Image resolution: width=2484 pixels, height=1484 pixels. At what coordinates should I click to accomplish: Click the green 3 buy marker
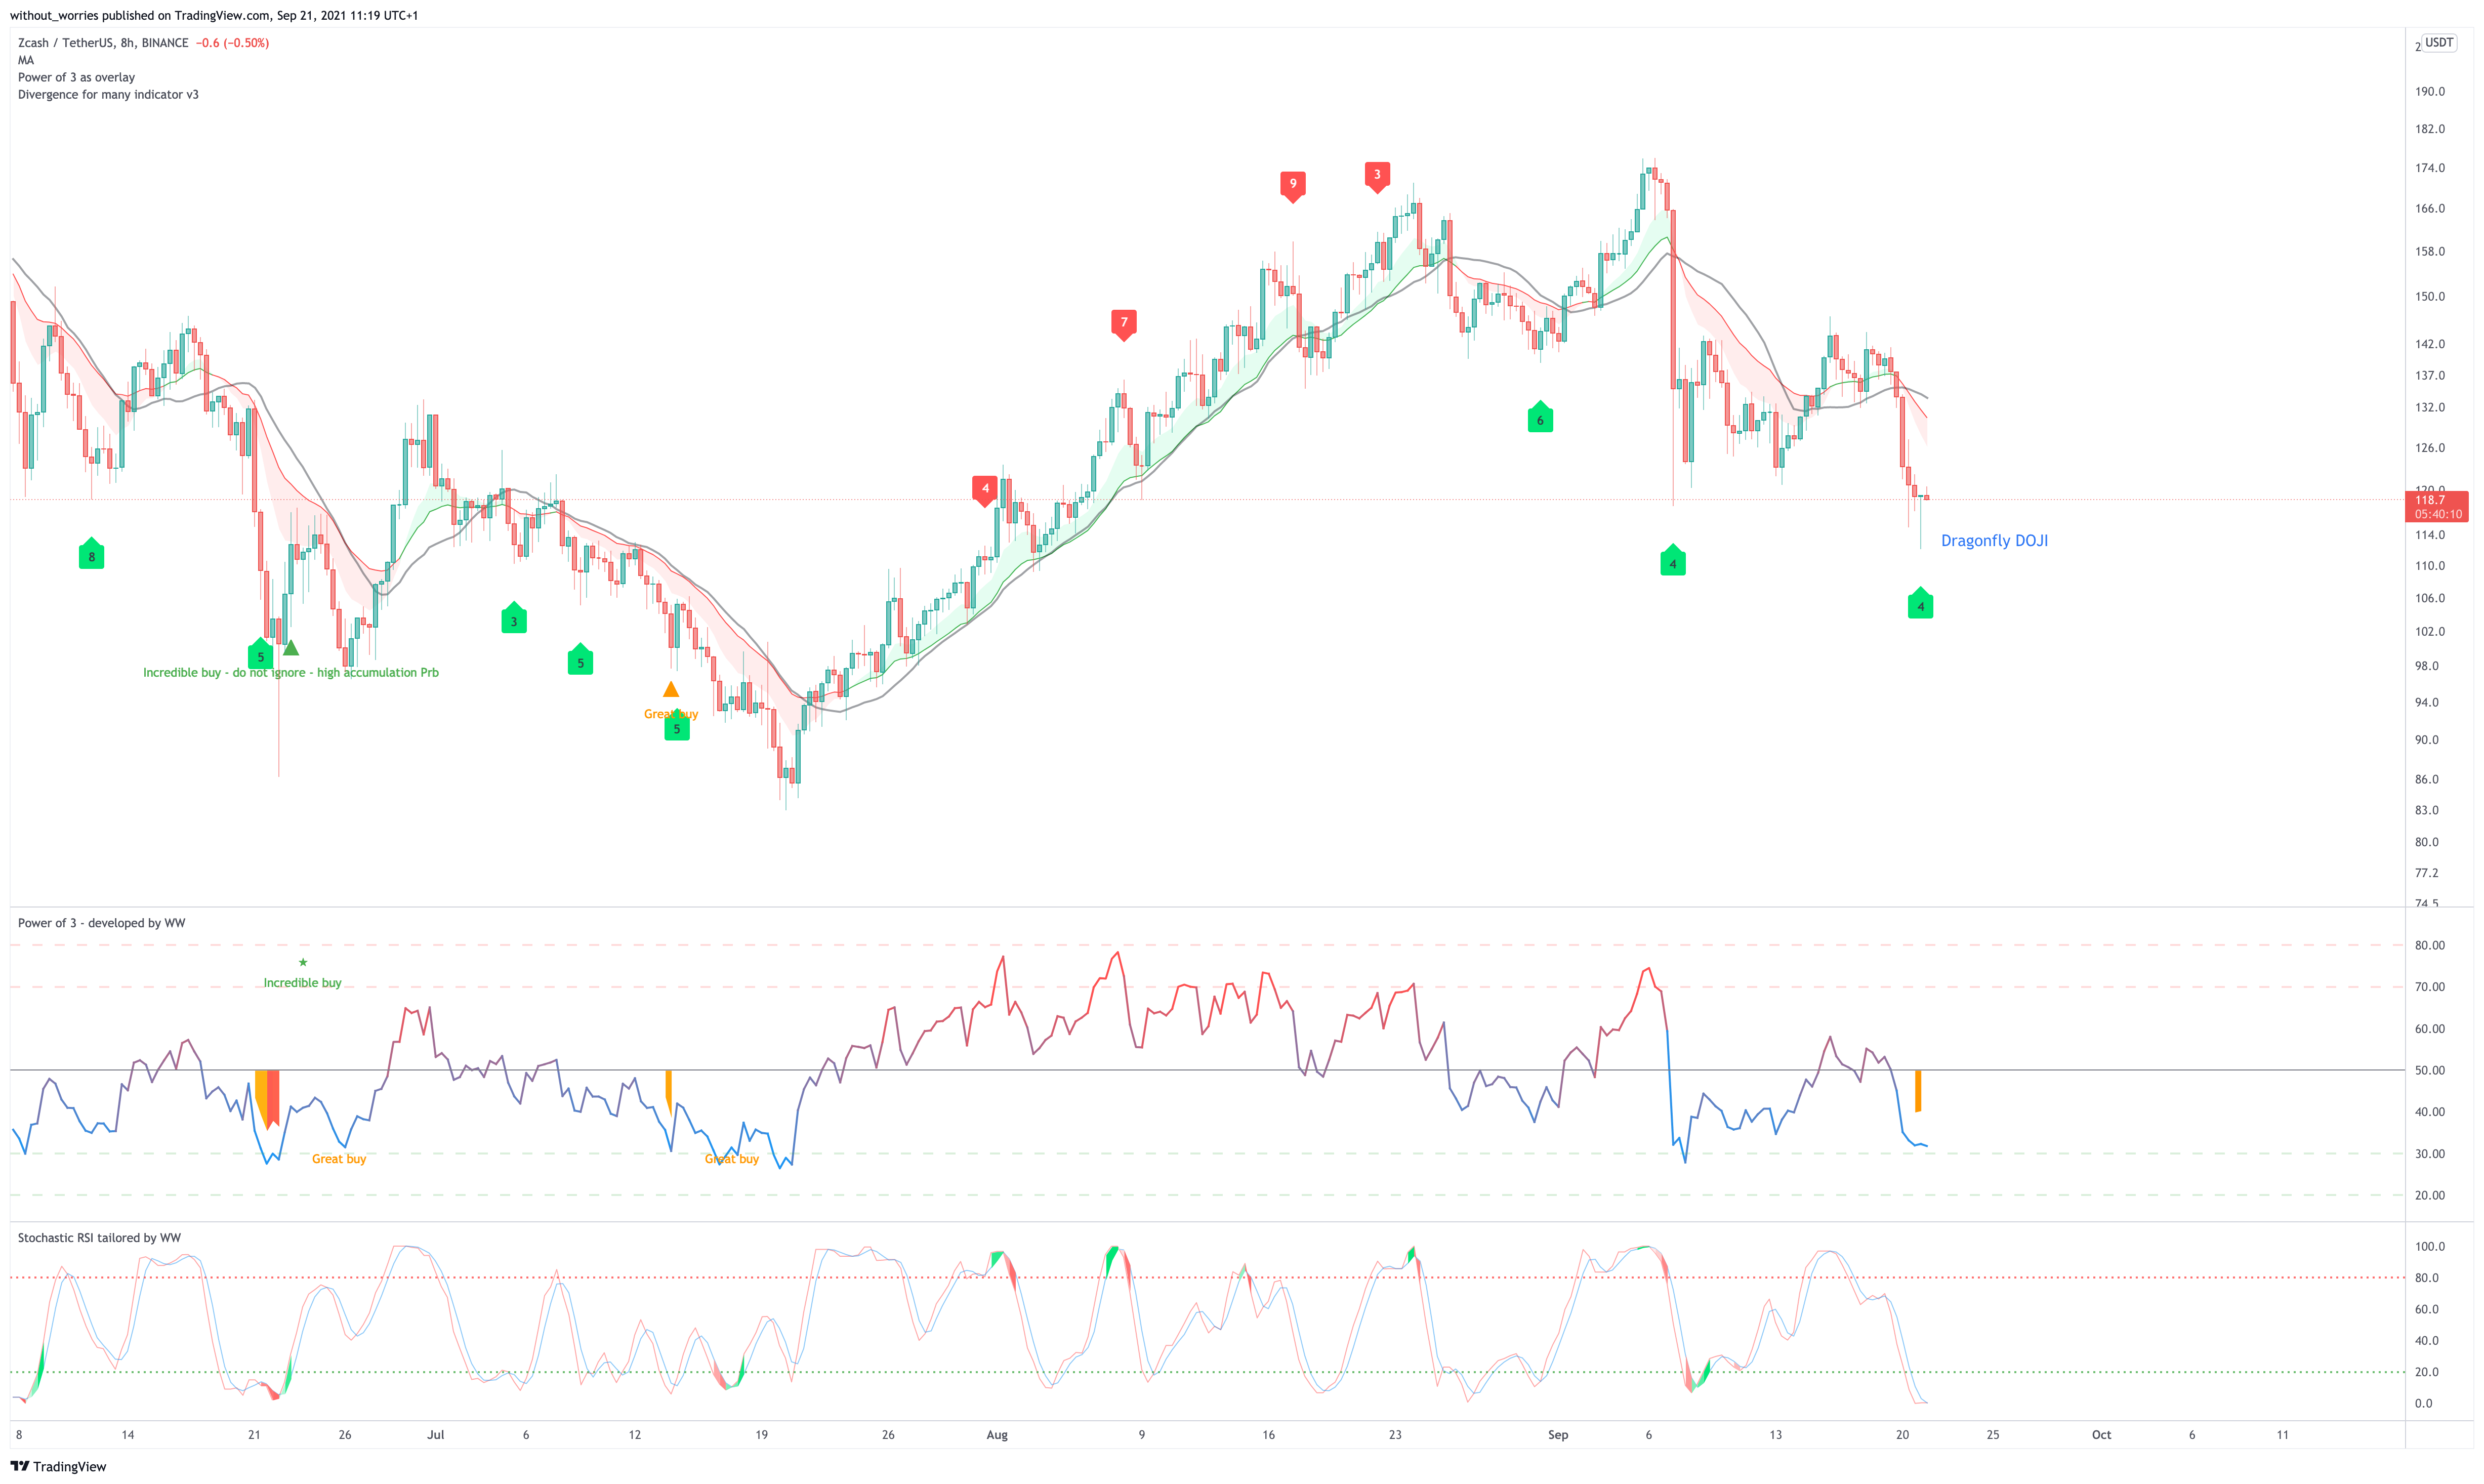(x=514, y=618)
